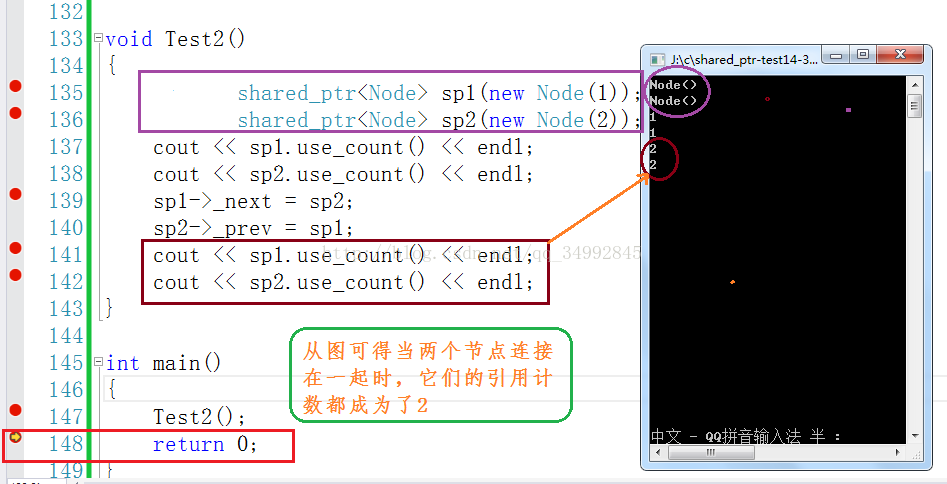Screen dimensions: 947x484
Task: Collapse the main function outline
Action: [x=98, y=363]
